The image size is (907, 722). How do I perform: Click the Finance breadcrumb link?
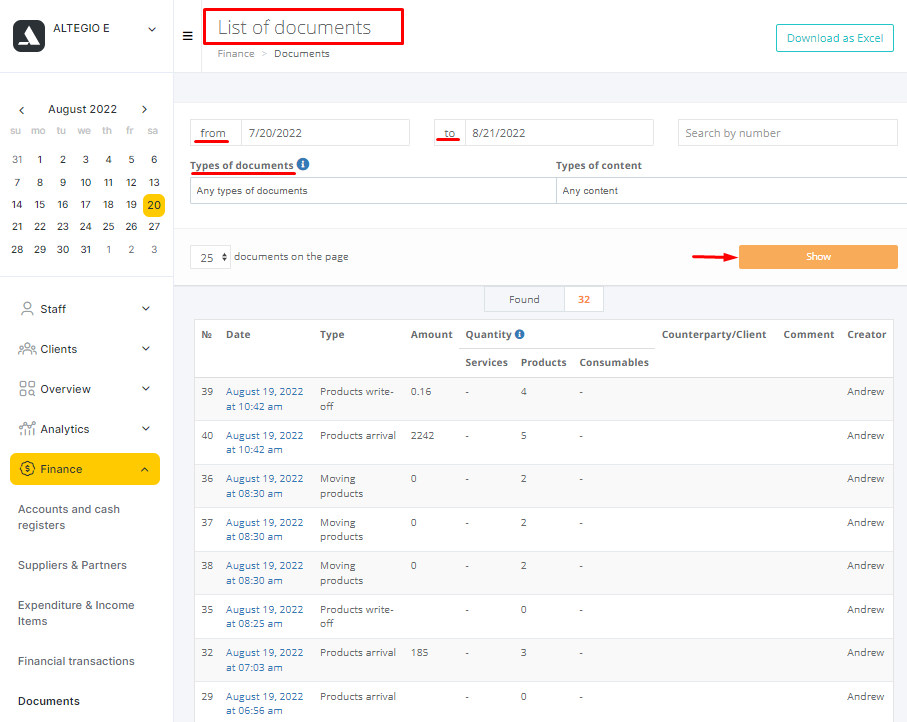click(x=236, y=54)
